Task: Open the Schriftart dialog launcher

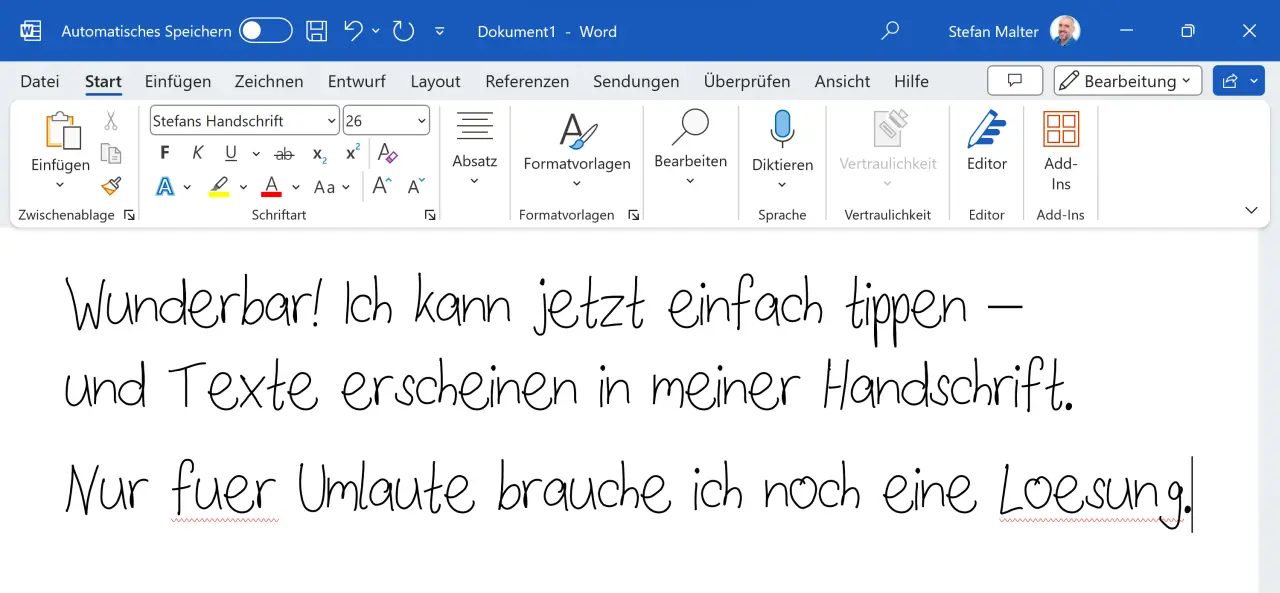Action: point(430,214)
